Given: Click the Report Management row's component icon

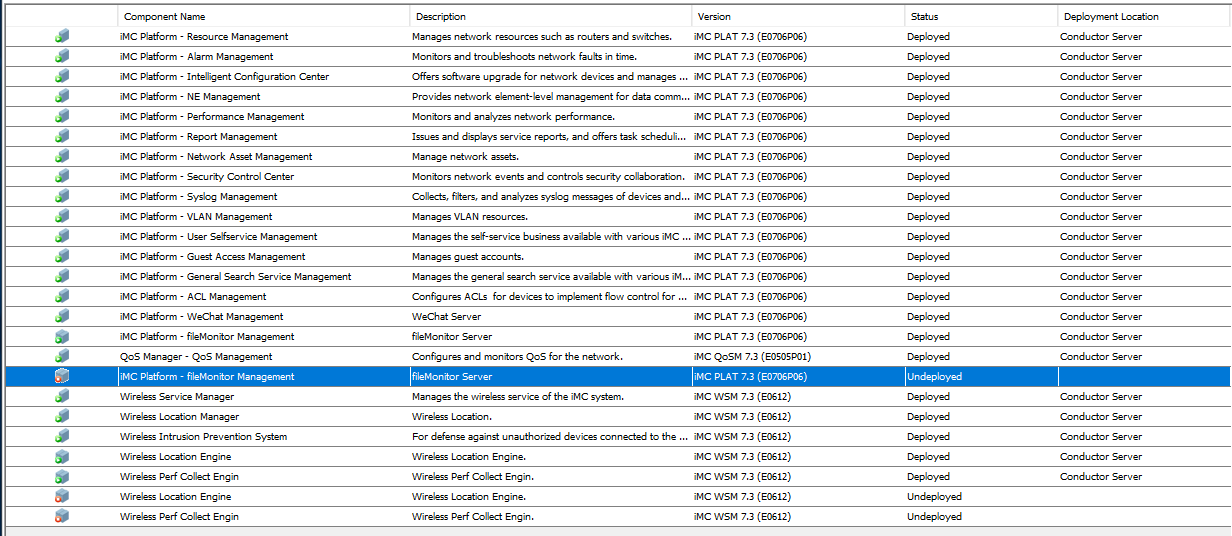Looking at the screenshot, I should tap(62, 137).
